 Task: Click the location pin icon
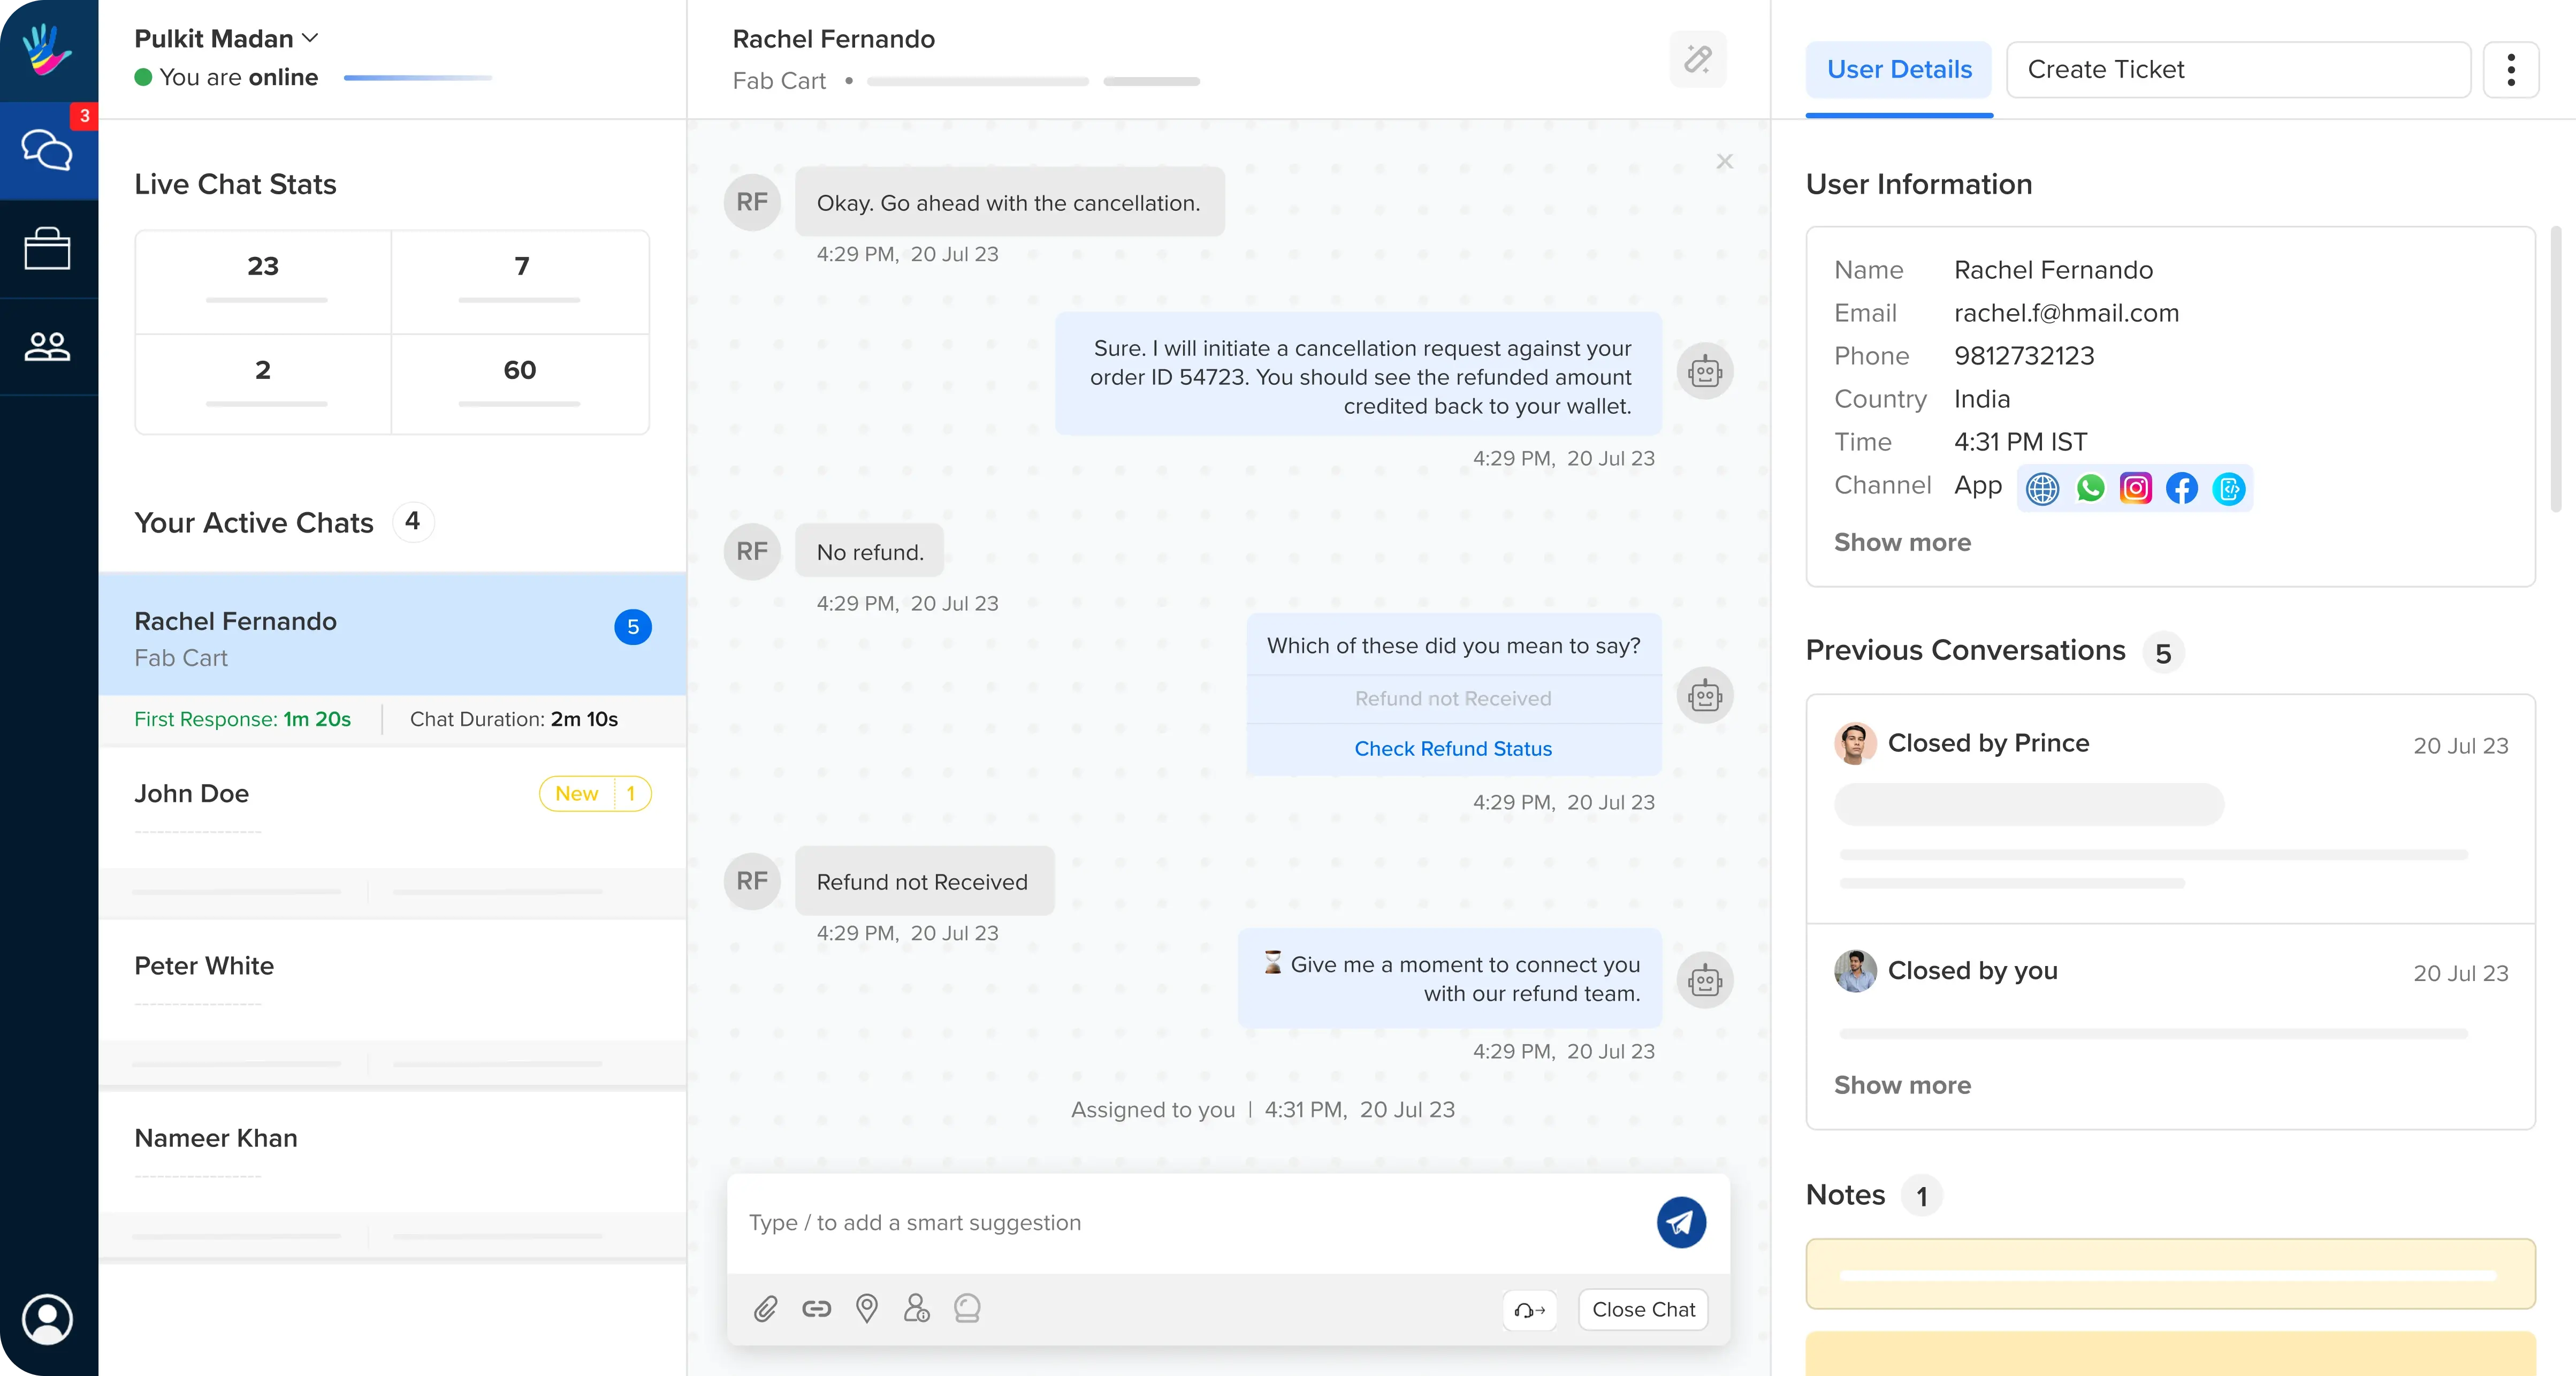point(867,1308)
